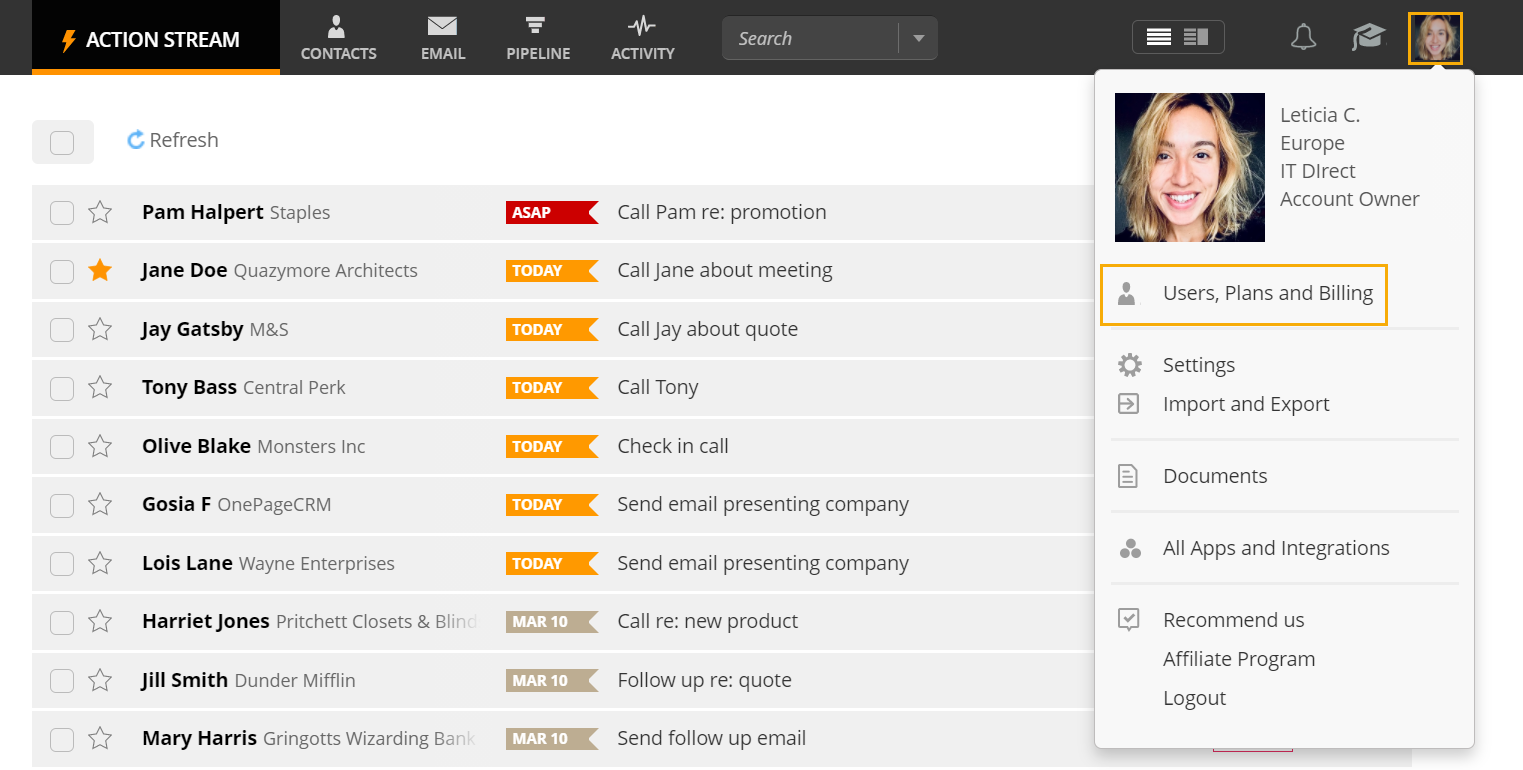Click Logout in the profile menu
1523x770 pixels.
(1194, 698)
